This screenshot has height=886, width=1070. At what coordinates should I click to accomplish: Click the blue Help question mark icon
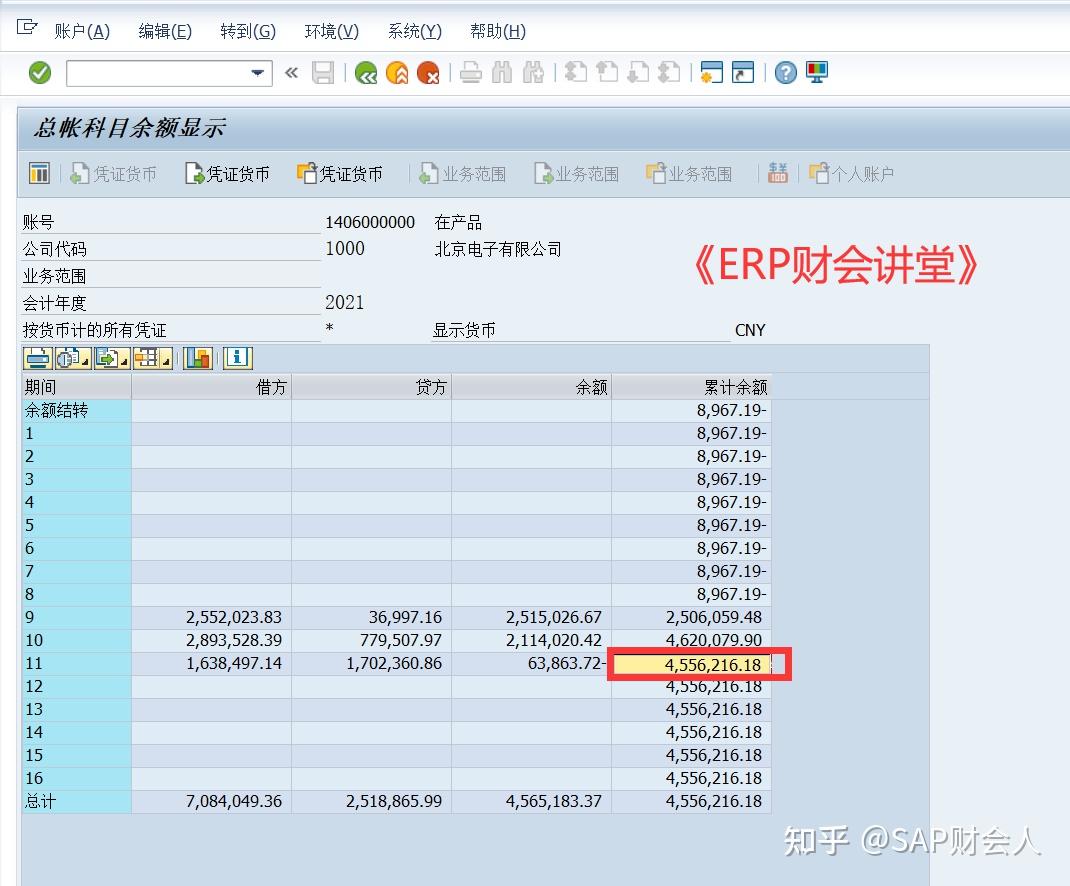click(x=787, y=72)
